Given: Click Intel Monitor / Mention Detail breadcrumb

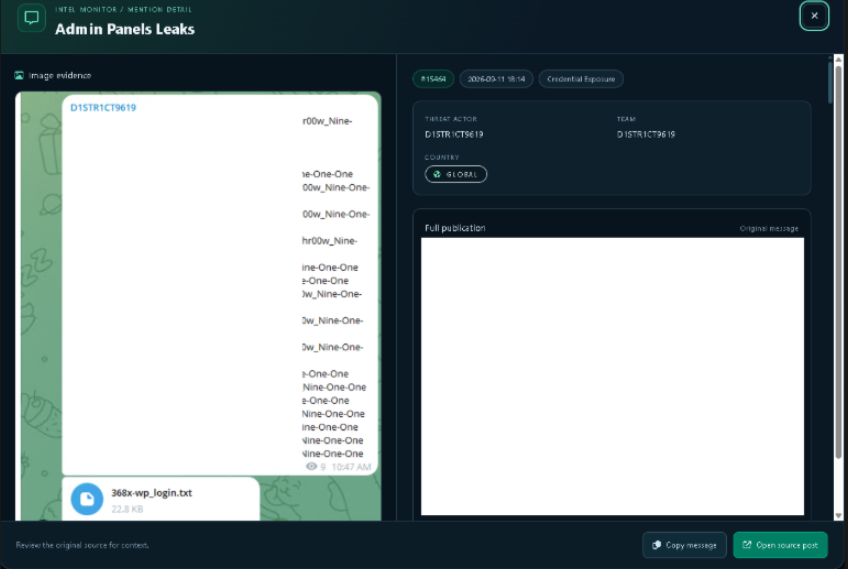Looking at the screenshot, I should (123, 9).
